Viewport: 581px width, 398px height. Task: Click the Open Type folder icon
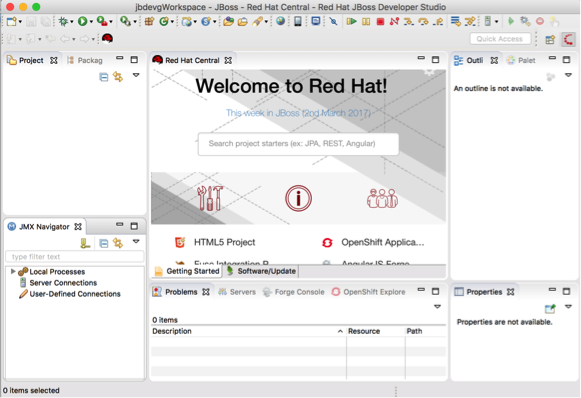coord(228,21)
